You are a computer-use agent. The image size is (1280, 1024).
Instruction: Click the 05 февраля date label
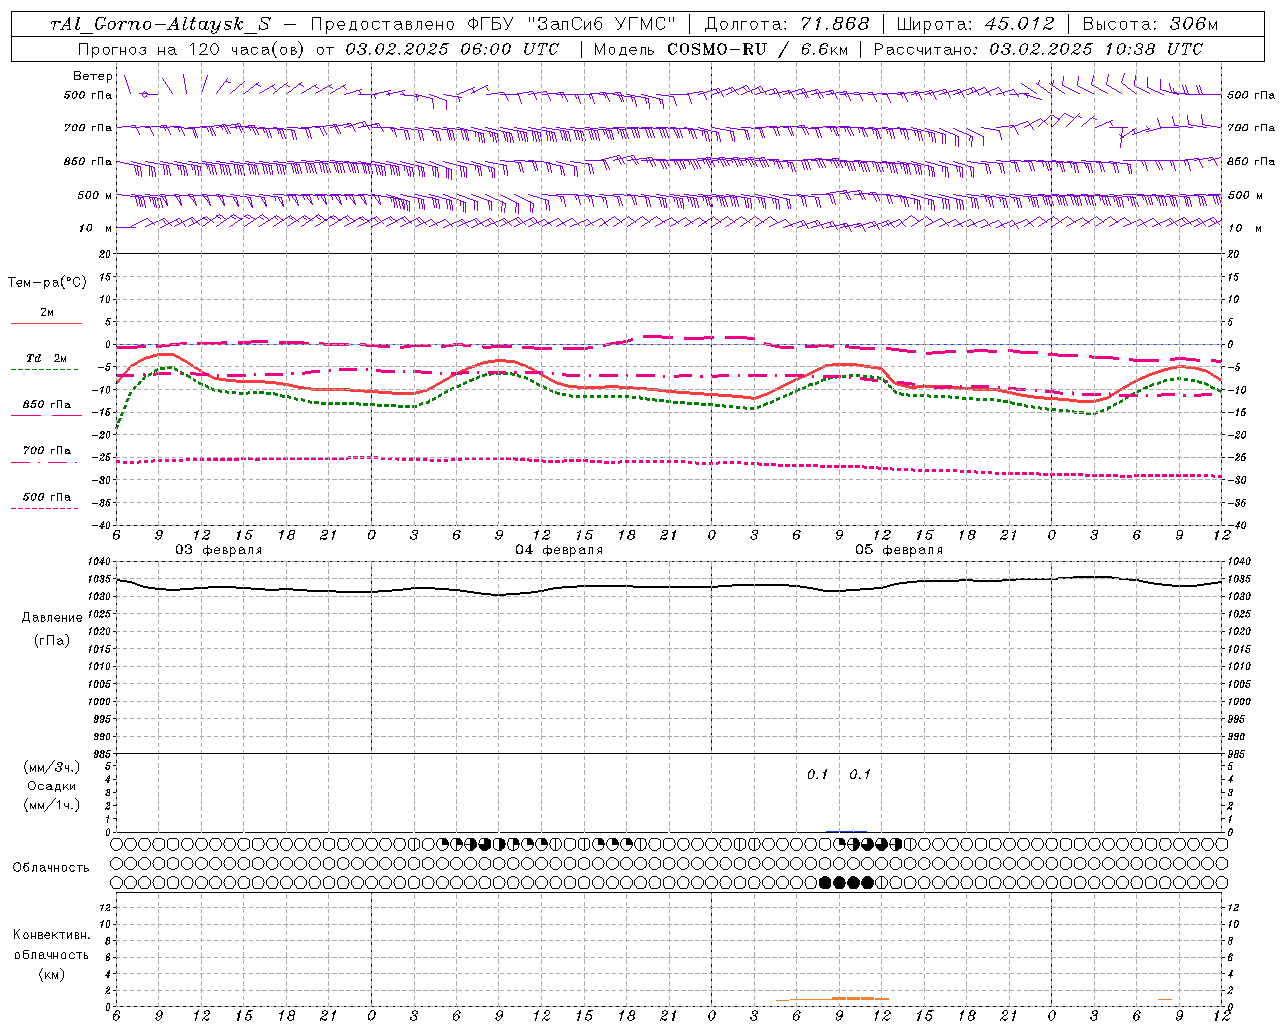(x=899, y=550)
